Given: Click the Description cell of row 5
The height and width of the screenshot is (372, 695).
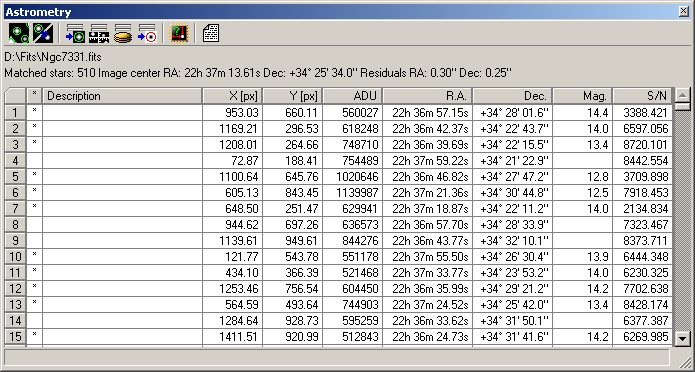Looking at the screenshot, I should pos(122,176).
